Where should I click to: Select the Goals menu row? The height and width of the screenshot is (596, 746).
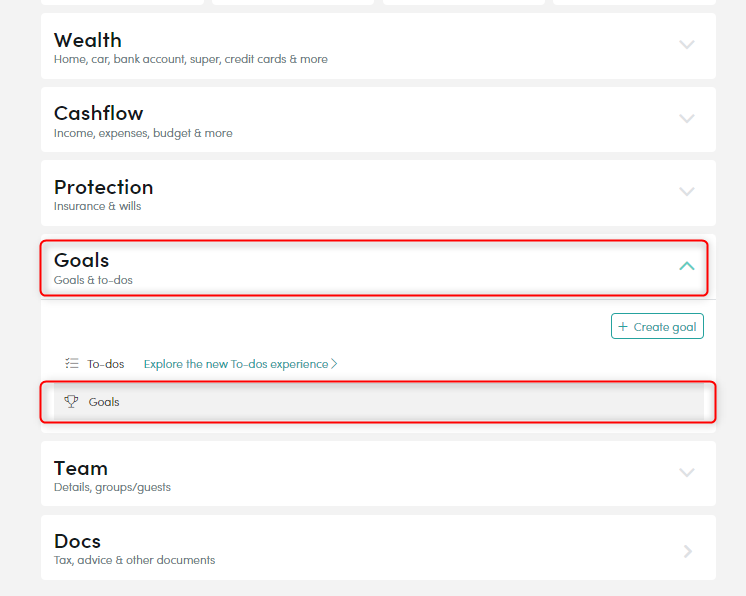coord(379,402)
